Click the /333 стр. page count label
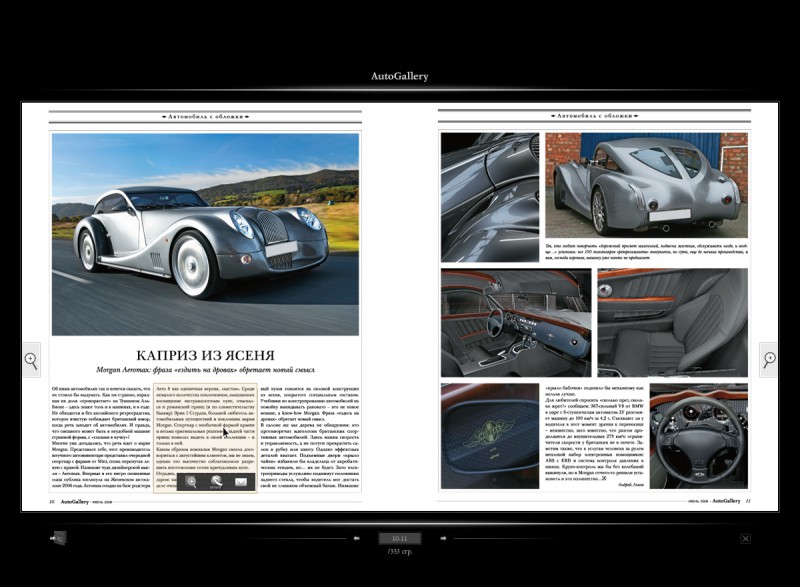 pyautogui.click(x=400, y=551)
